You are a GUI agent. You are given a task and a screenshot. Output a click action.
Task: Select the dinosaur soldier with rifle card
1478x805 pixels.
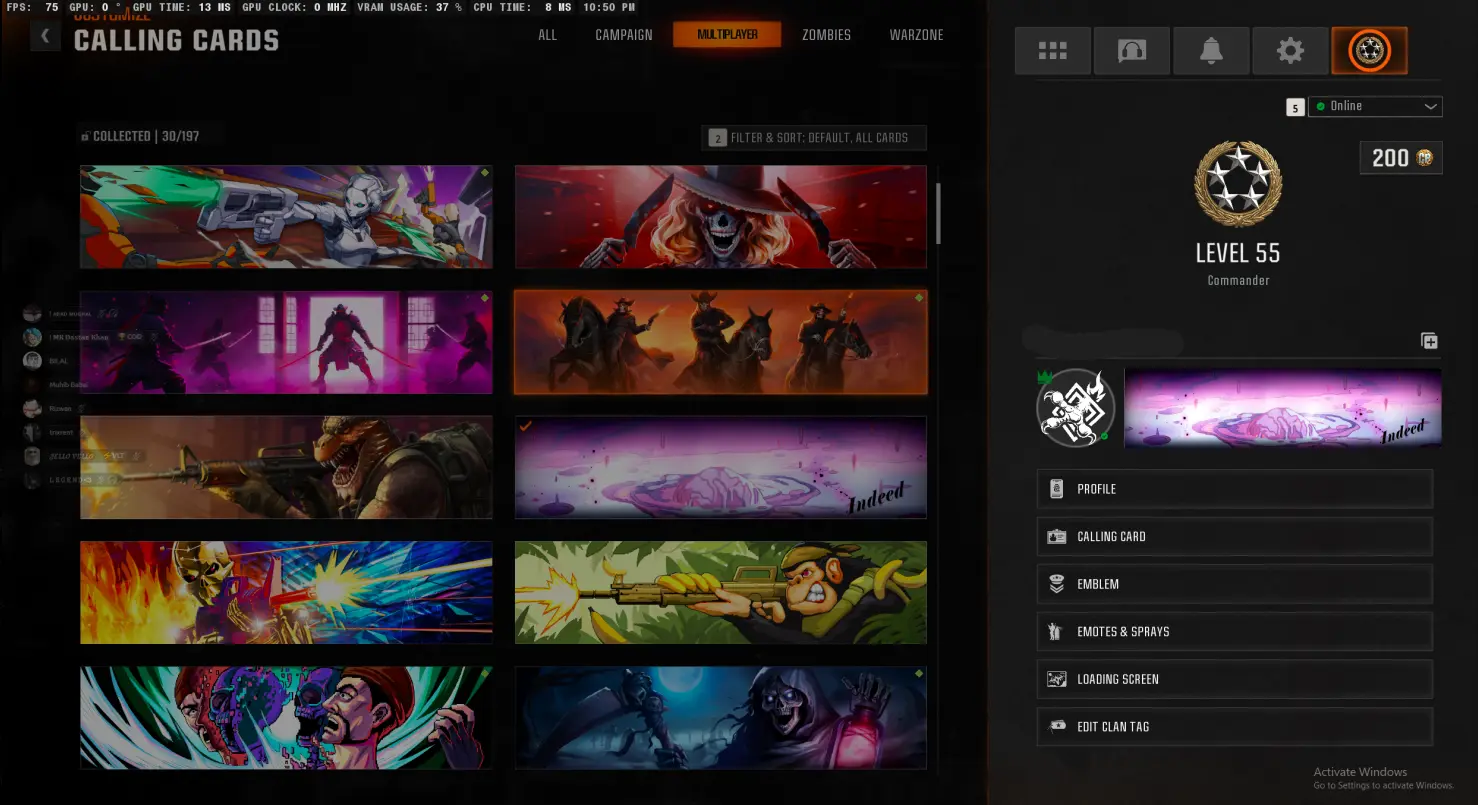tap(286, 468)
